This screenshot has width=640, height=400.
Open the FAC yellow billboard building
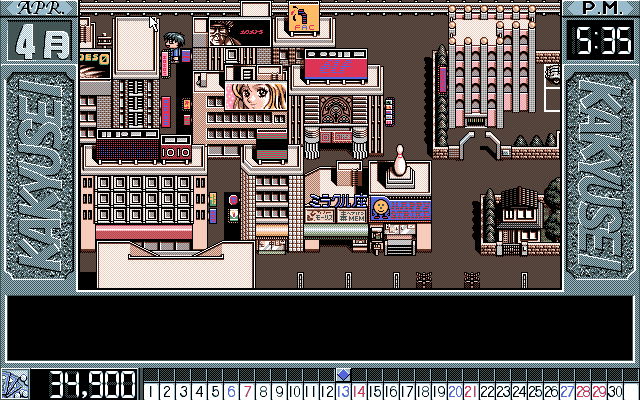click(304, 17)
